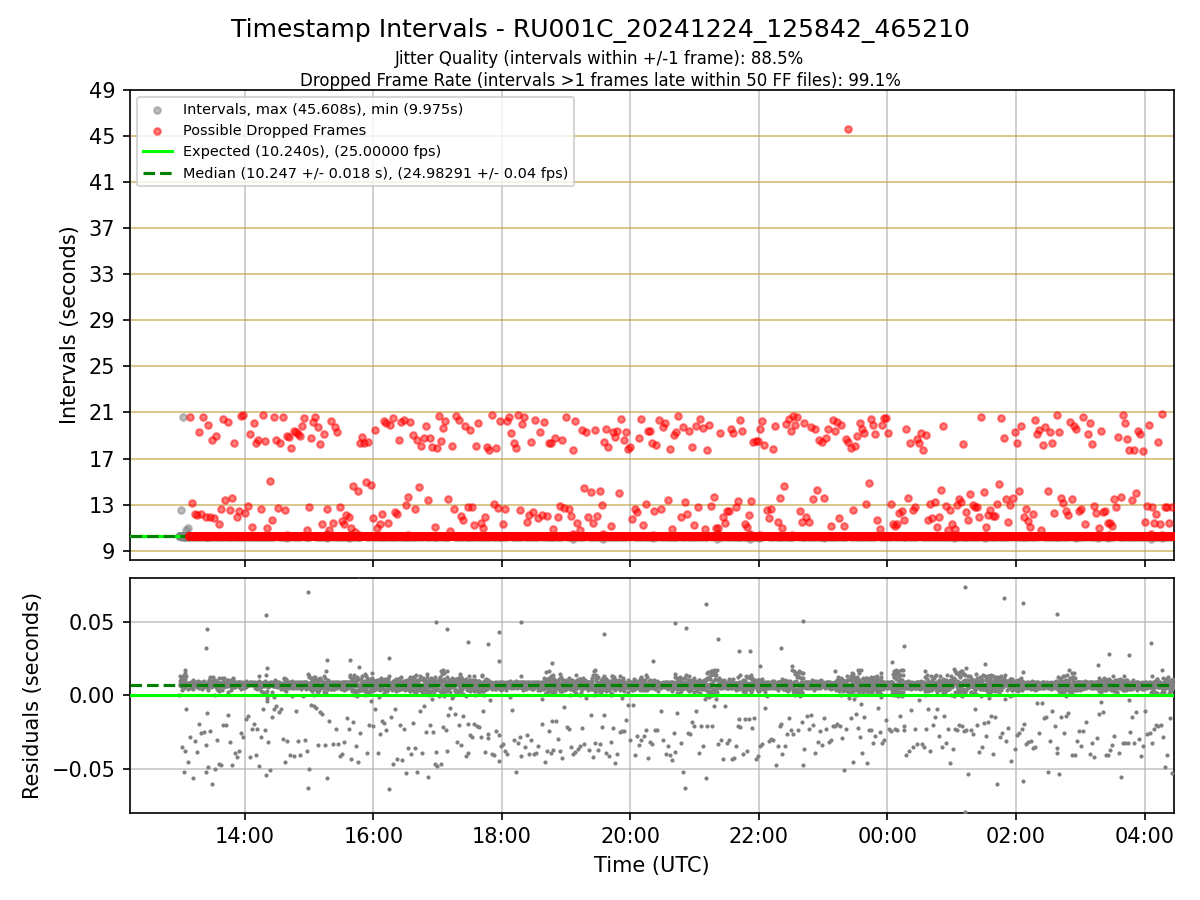1200x900 pixels.
Task: Click the 18:00 x-axis tick label
Action: [501, 834]
